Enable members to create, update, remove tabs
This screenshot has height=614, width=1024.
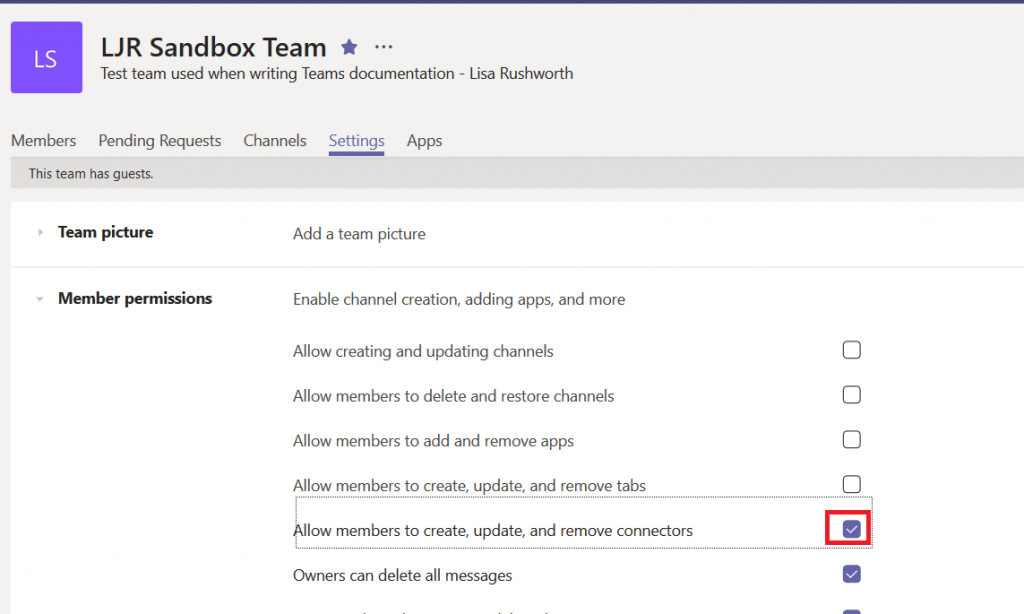click(x=852, y=485)
